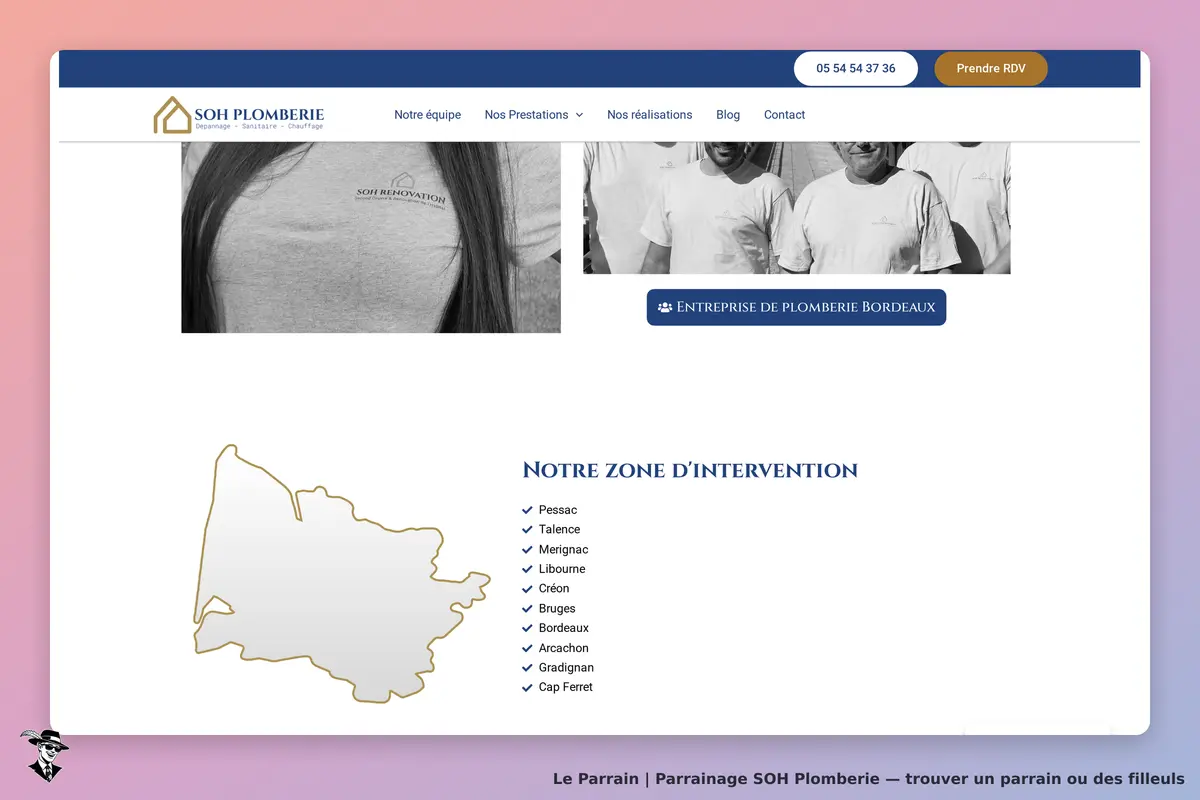Go to the Blog page
Image resolution: width=1200 pixels, height=800 pixels.
728,115
